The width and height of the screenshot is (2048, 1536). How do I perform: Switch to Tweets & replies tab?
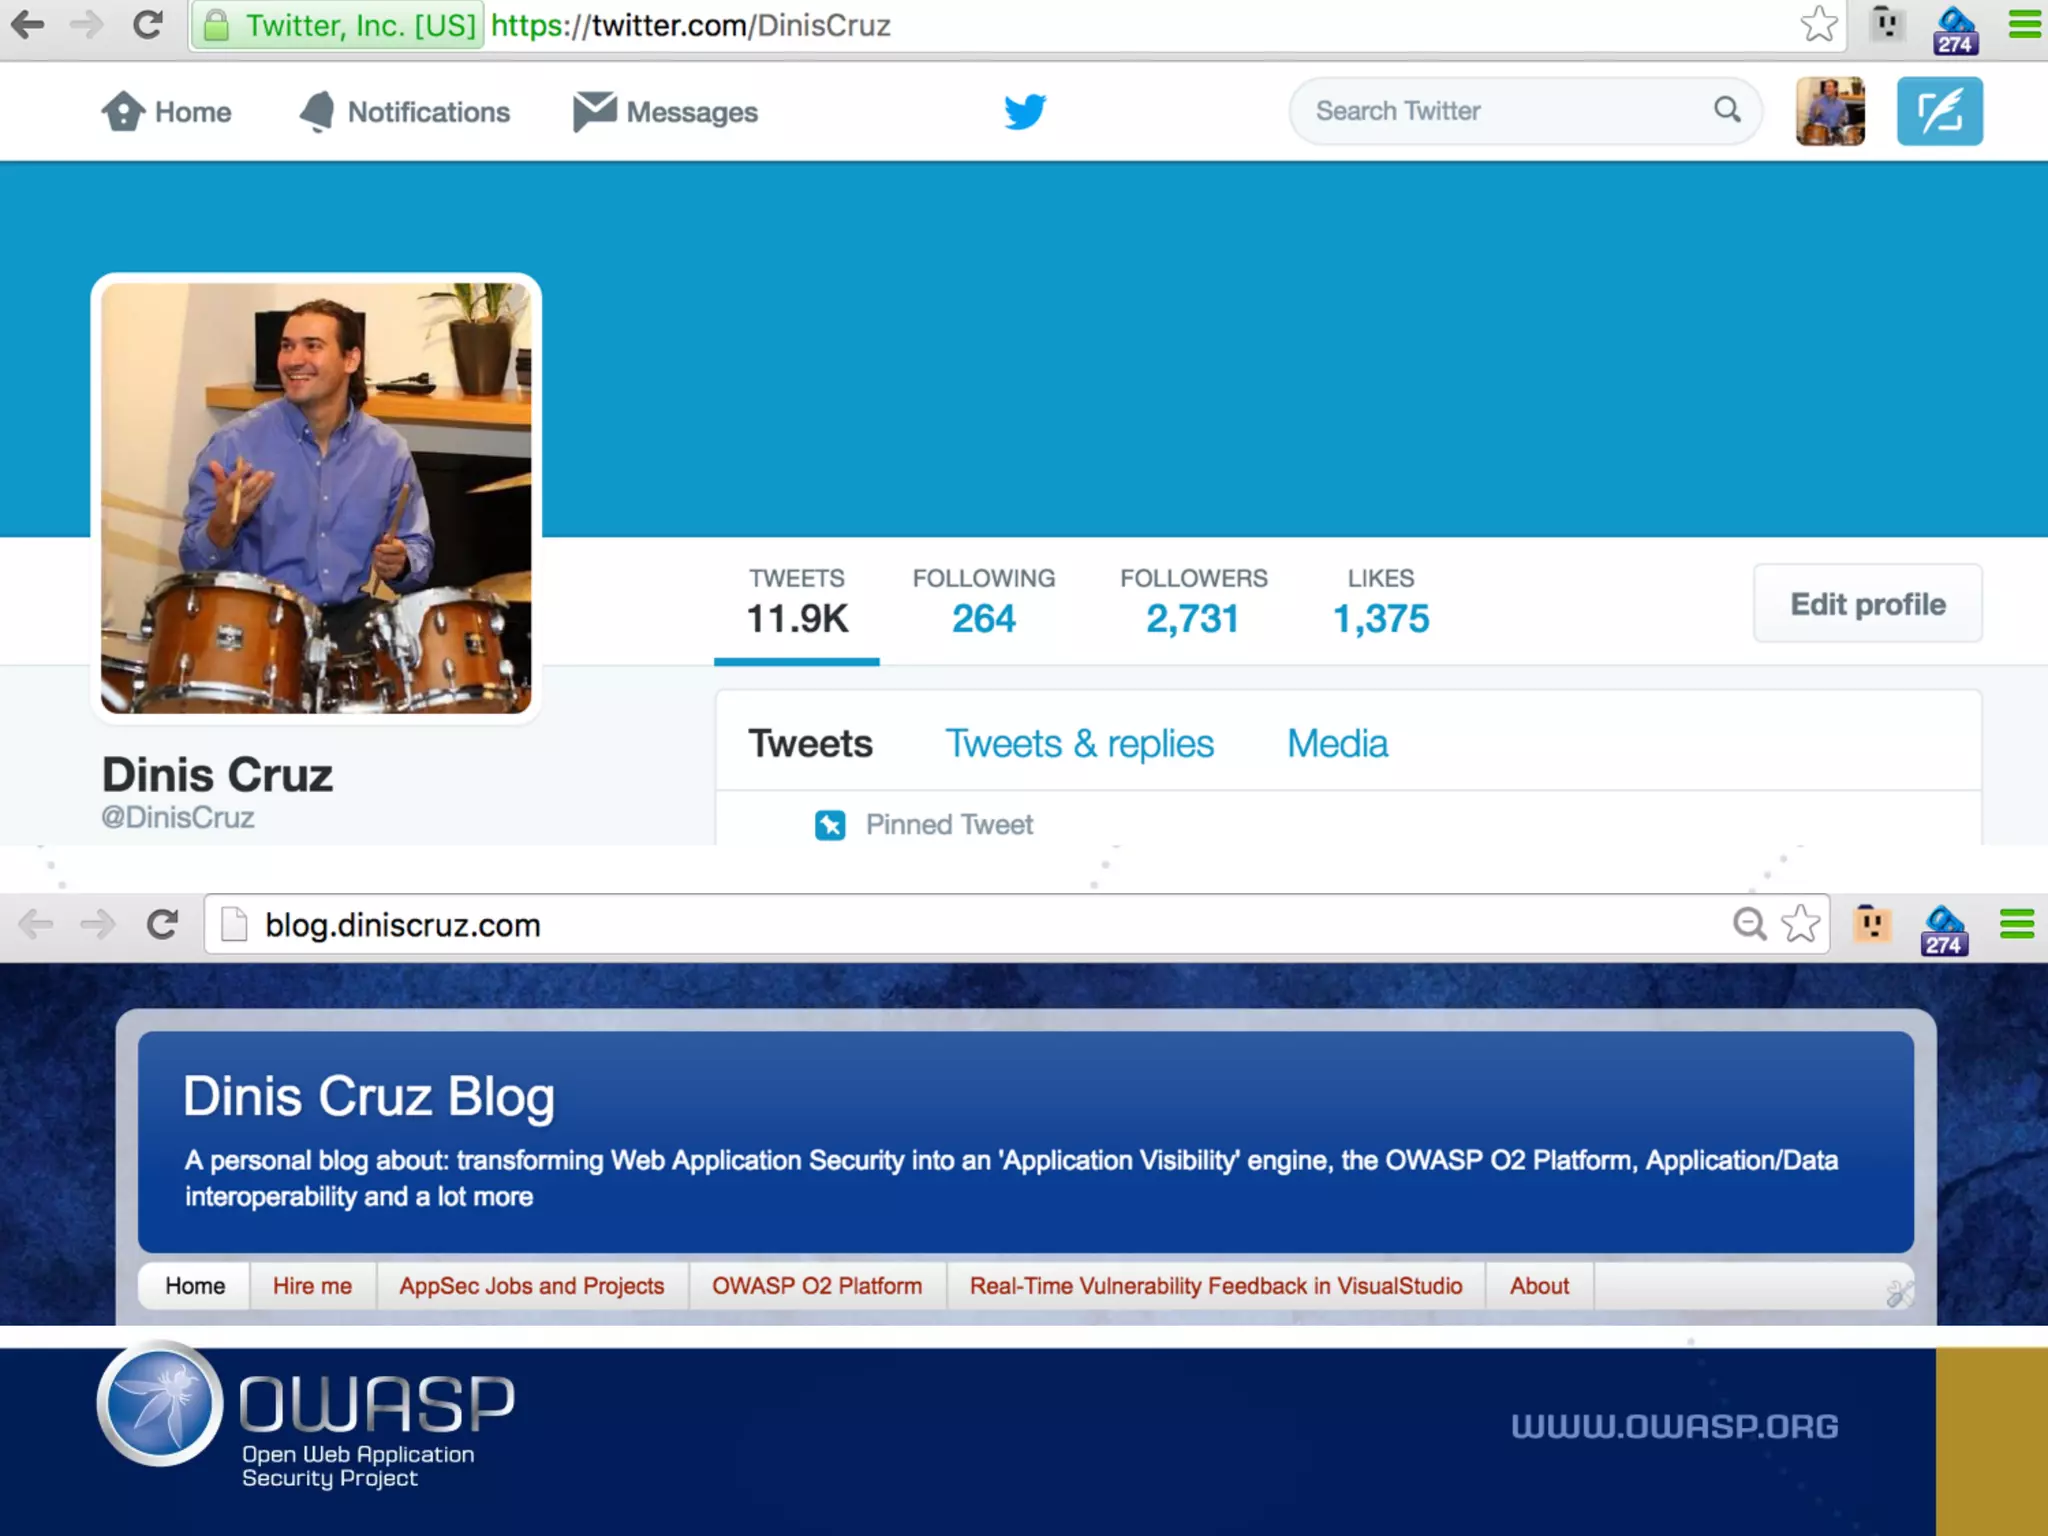(x=1079, y=744)
